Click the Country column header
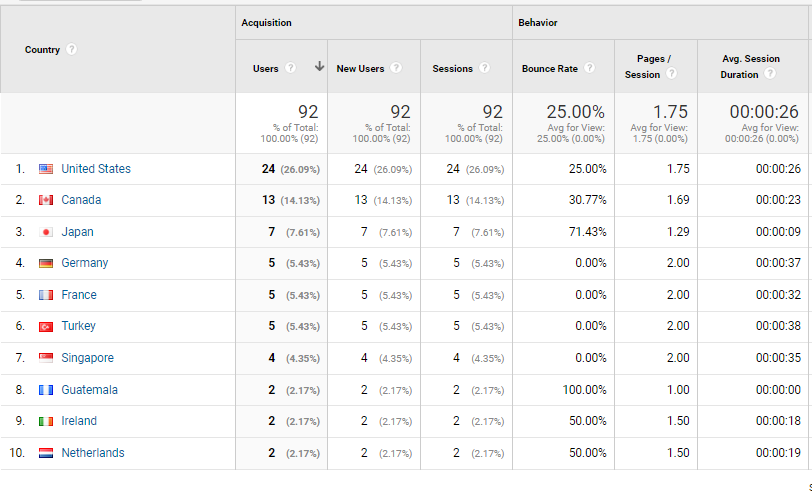Screen dimensions: 812x494 42,50
